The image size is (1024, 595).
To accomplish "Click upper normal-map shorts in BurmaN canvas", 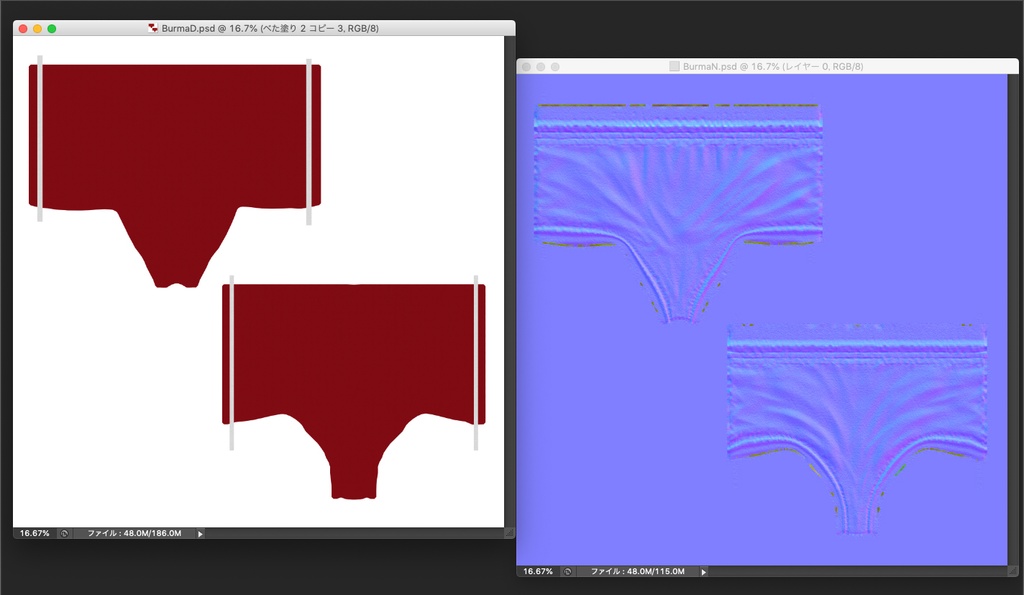I will click(x=677, y=212).
